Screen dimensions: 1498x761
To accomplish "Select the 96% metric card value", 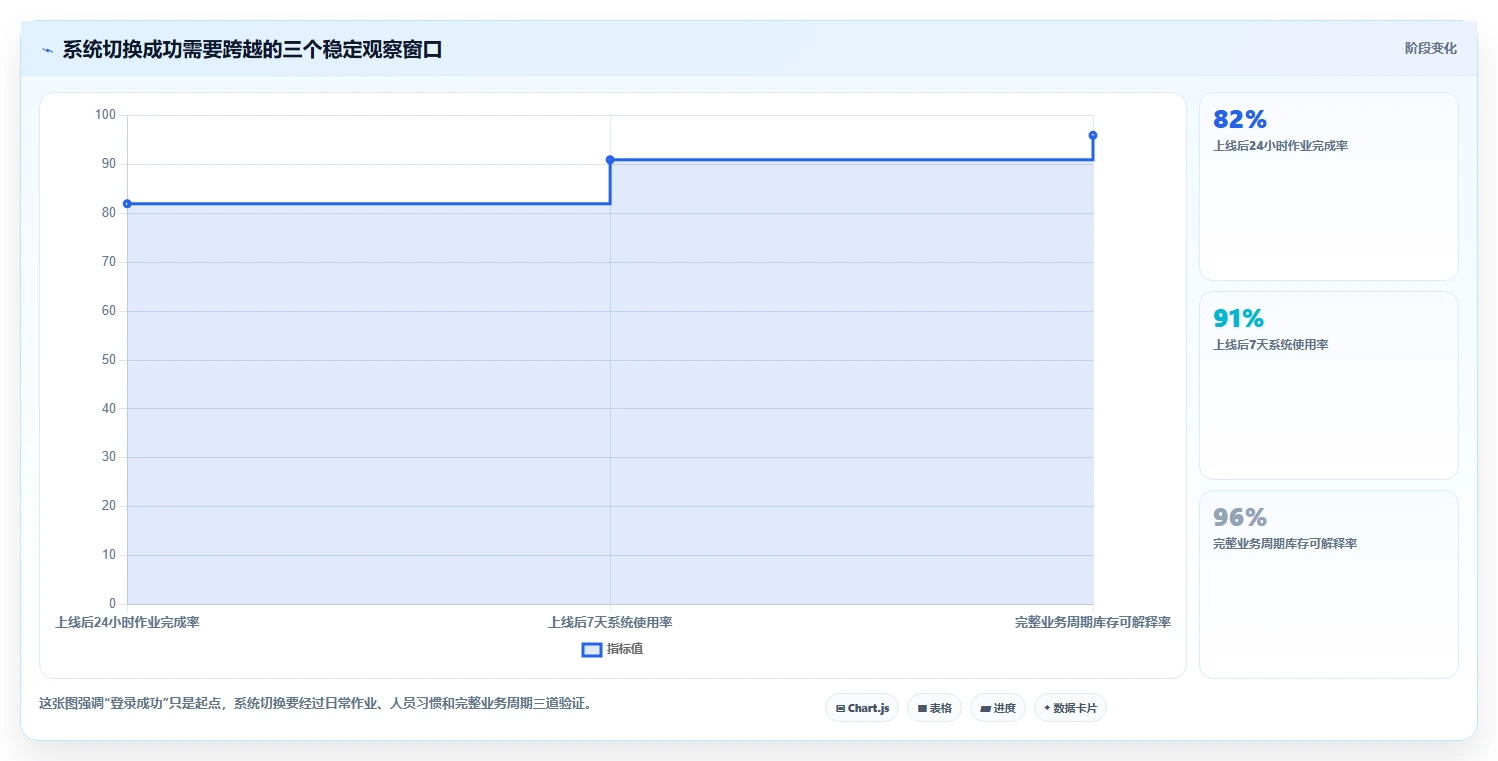I will coord(1240,517).
